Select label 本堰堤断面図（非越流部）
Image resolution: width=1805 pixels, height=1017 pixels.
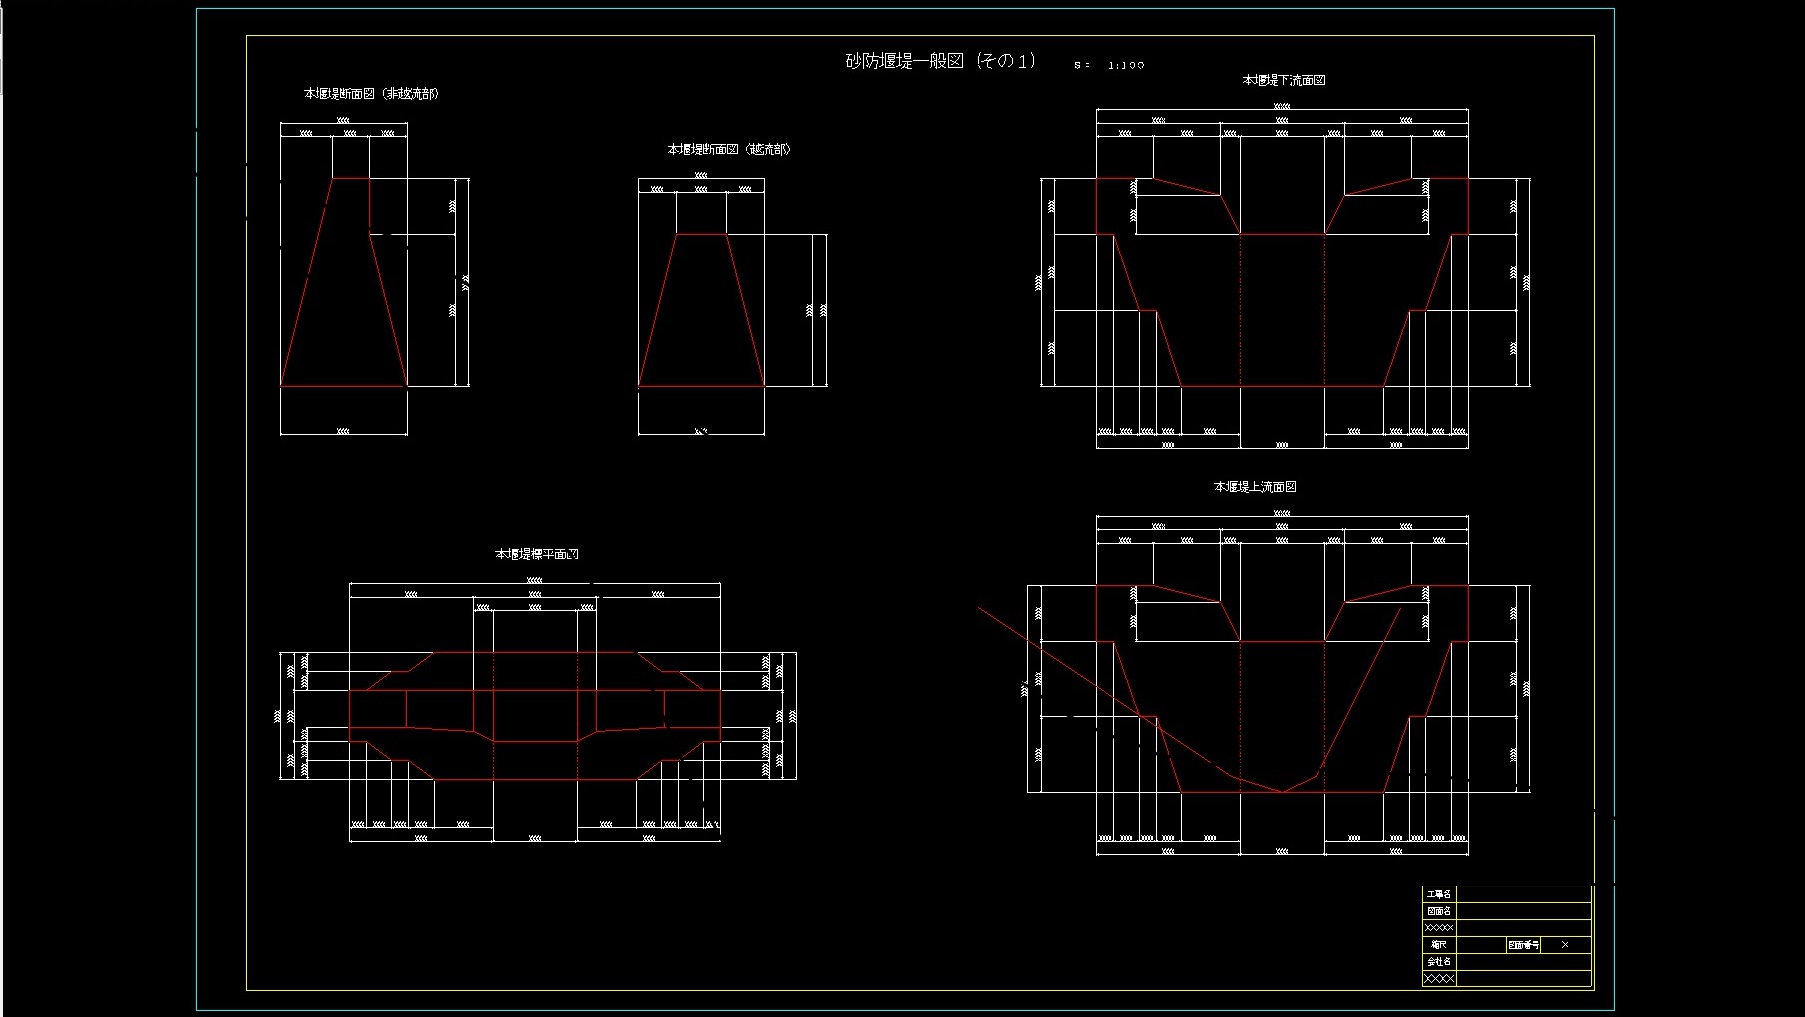pos(371,94)
